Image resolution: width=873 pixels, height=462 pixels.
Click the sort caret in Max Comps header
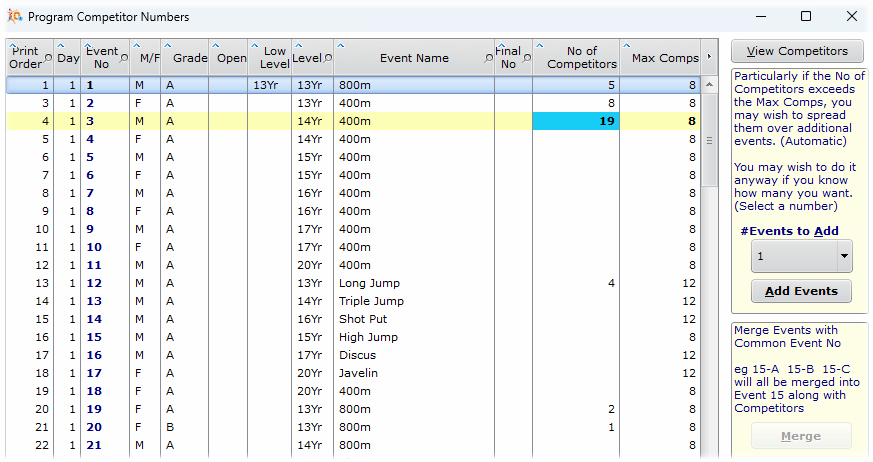tap(625, 46)
